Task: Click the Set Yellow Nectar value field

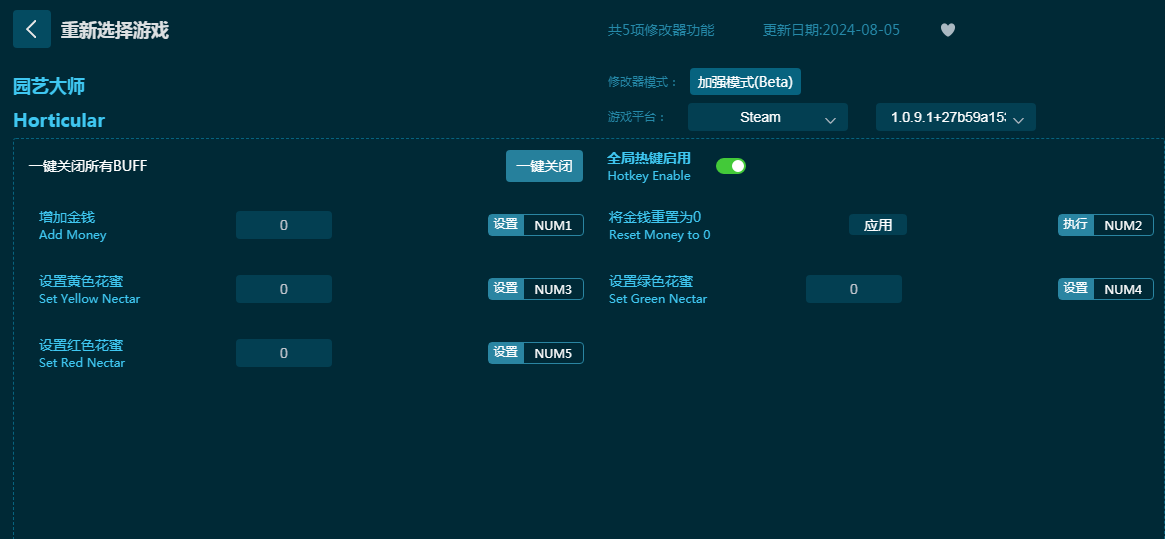Action: coord(283,289)
